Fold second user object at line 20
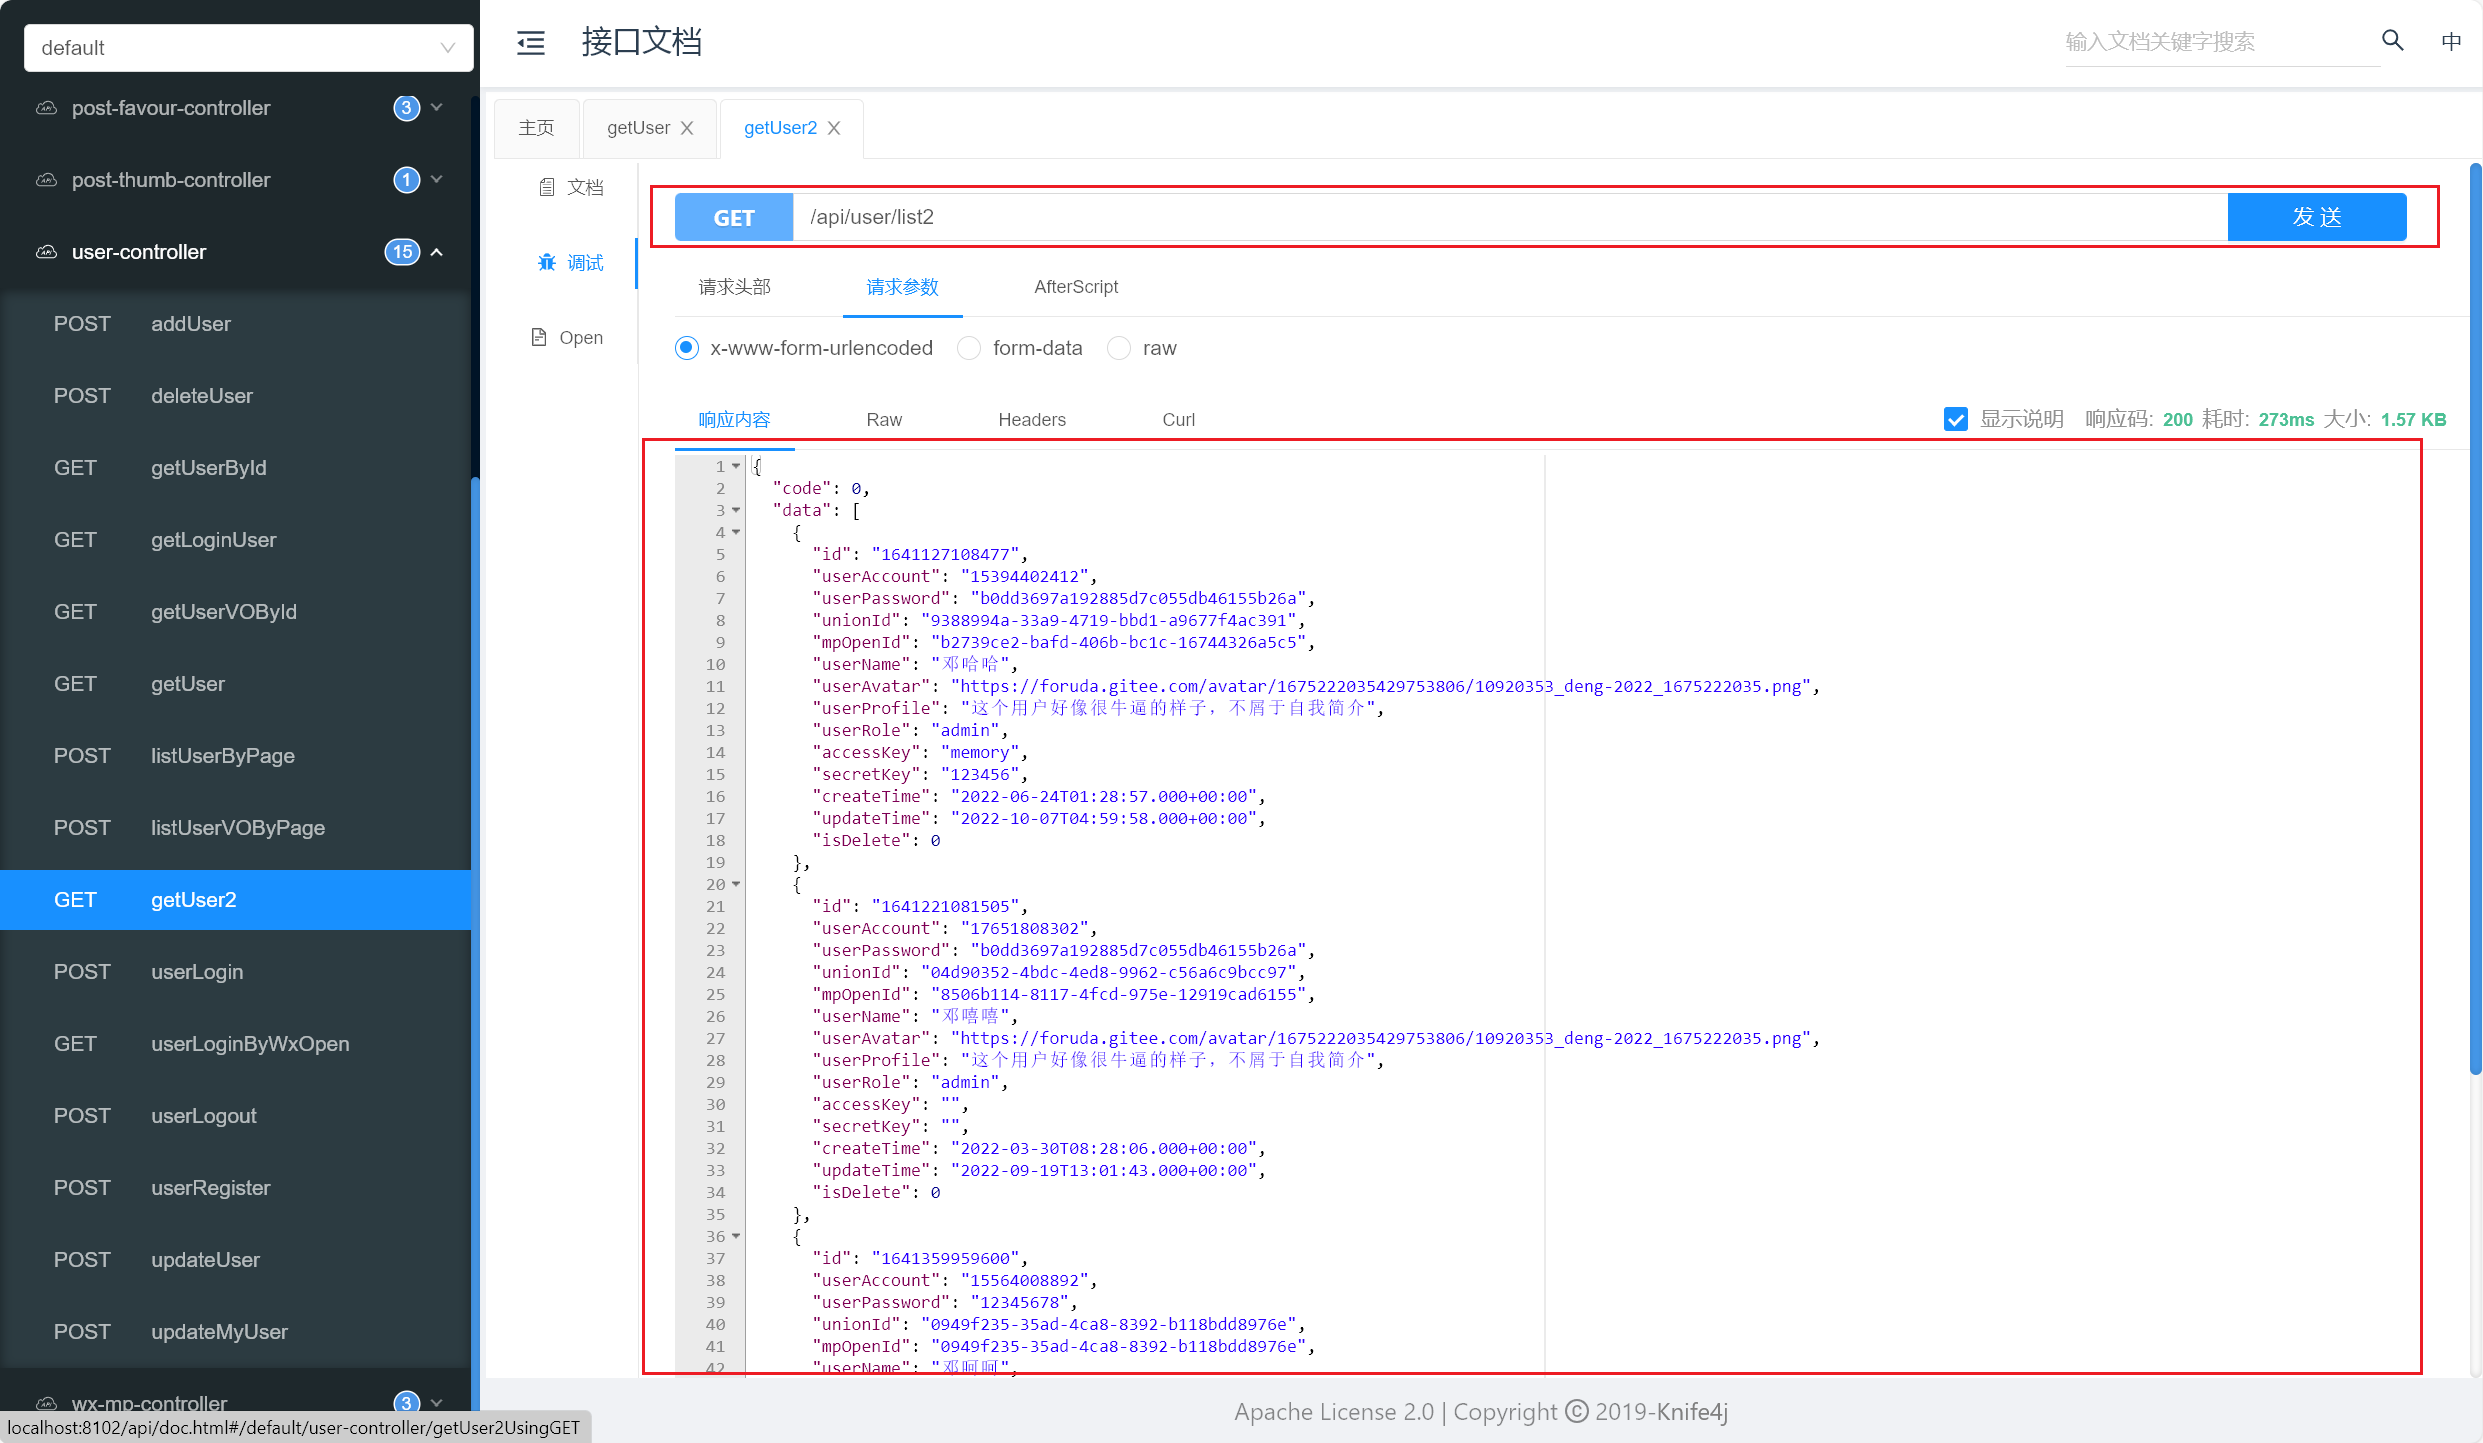The height and width of the screenshot is (1443, 2483). click(736, 884)
